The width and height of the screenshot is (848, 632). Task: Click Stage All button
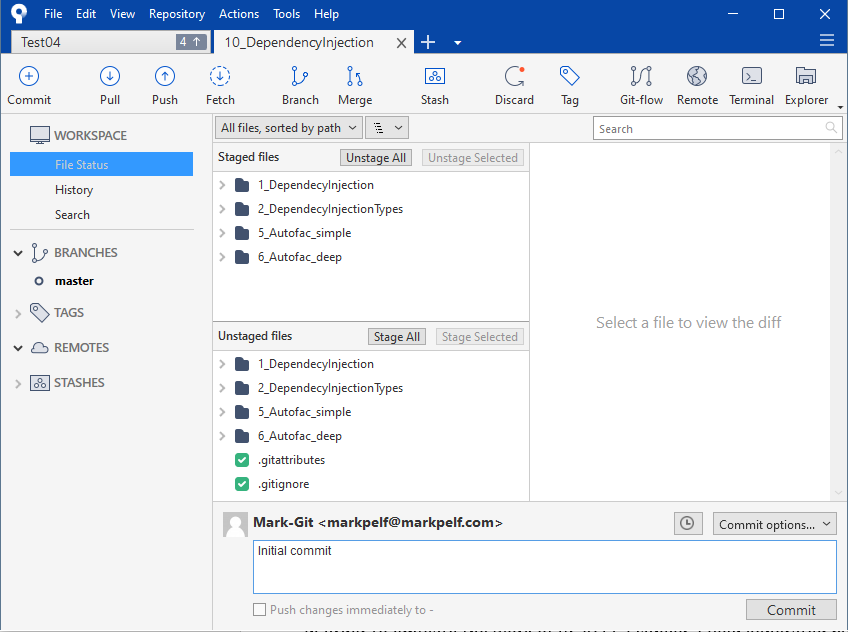(x=396, y=336)
